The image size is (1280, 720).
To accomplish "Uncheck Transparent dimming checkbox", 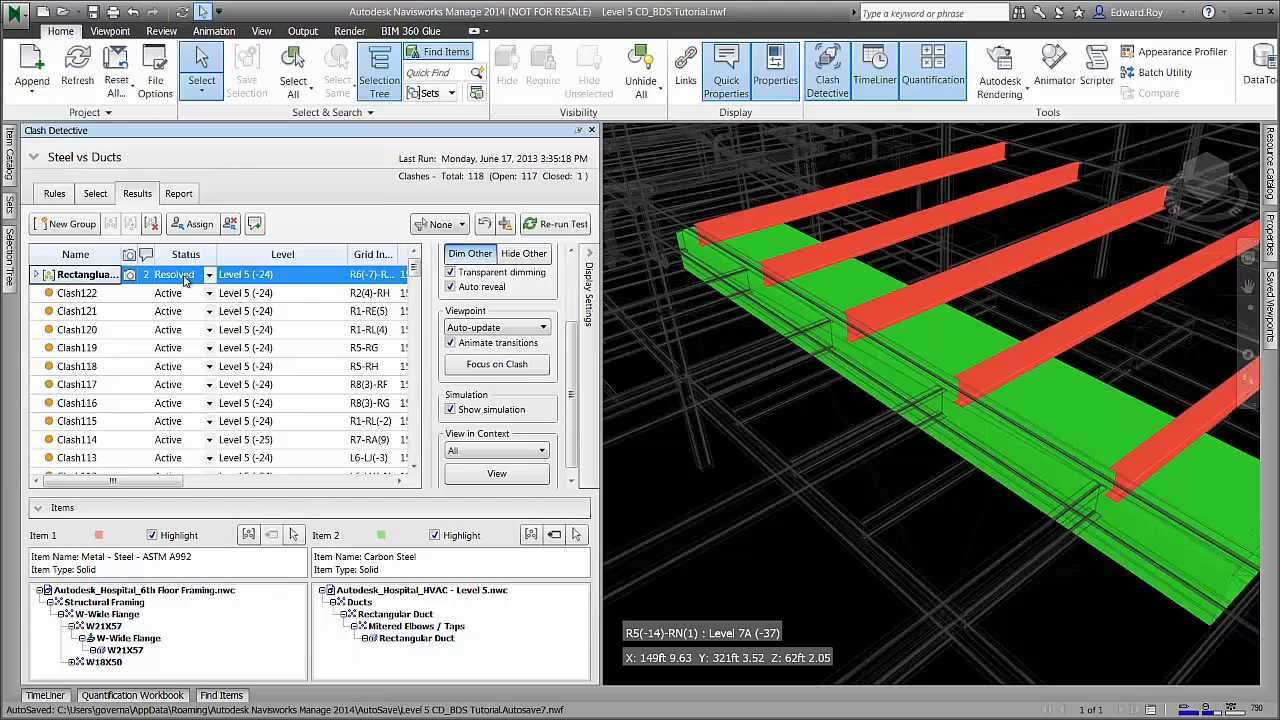I will (450, 272).
